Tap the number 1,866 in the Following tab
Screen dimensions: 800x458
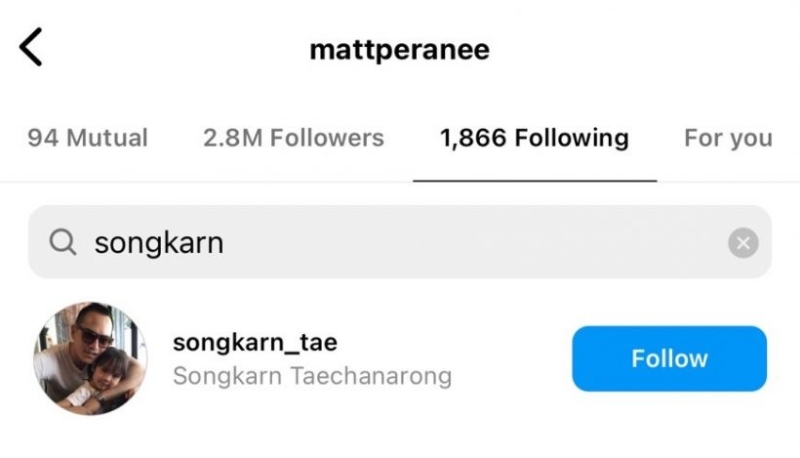(x=473, y=138)
